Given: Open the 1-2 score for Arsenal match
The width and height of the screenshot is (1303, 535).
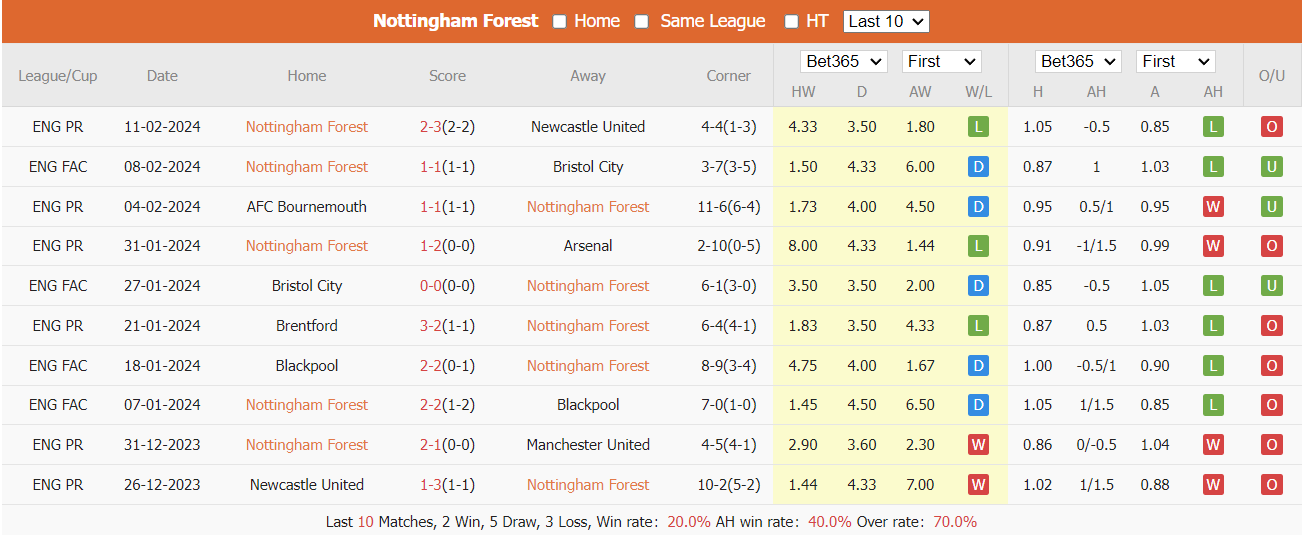Looking at the screenshot, I should (x=431, y=246).
